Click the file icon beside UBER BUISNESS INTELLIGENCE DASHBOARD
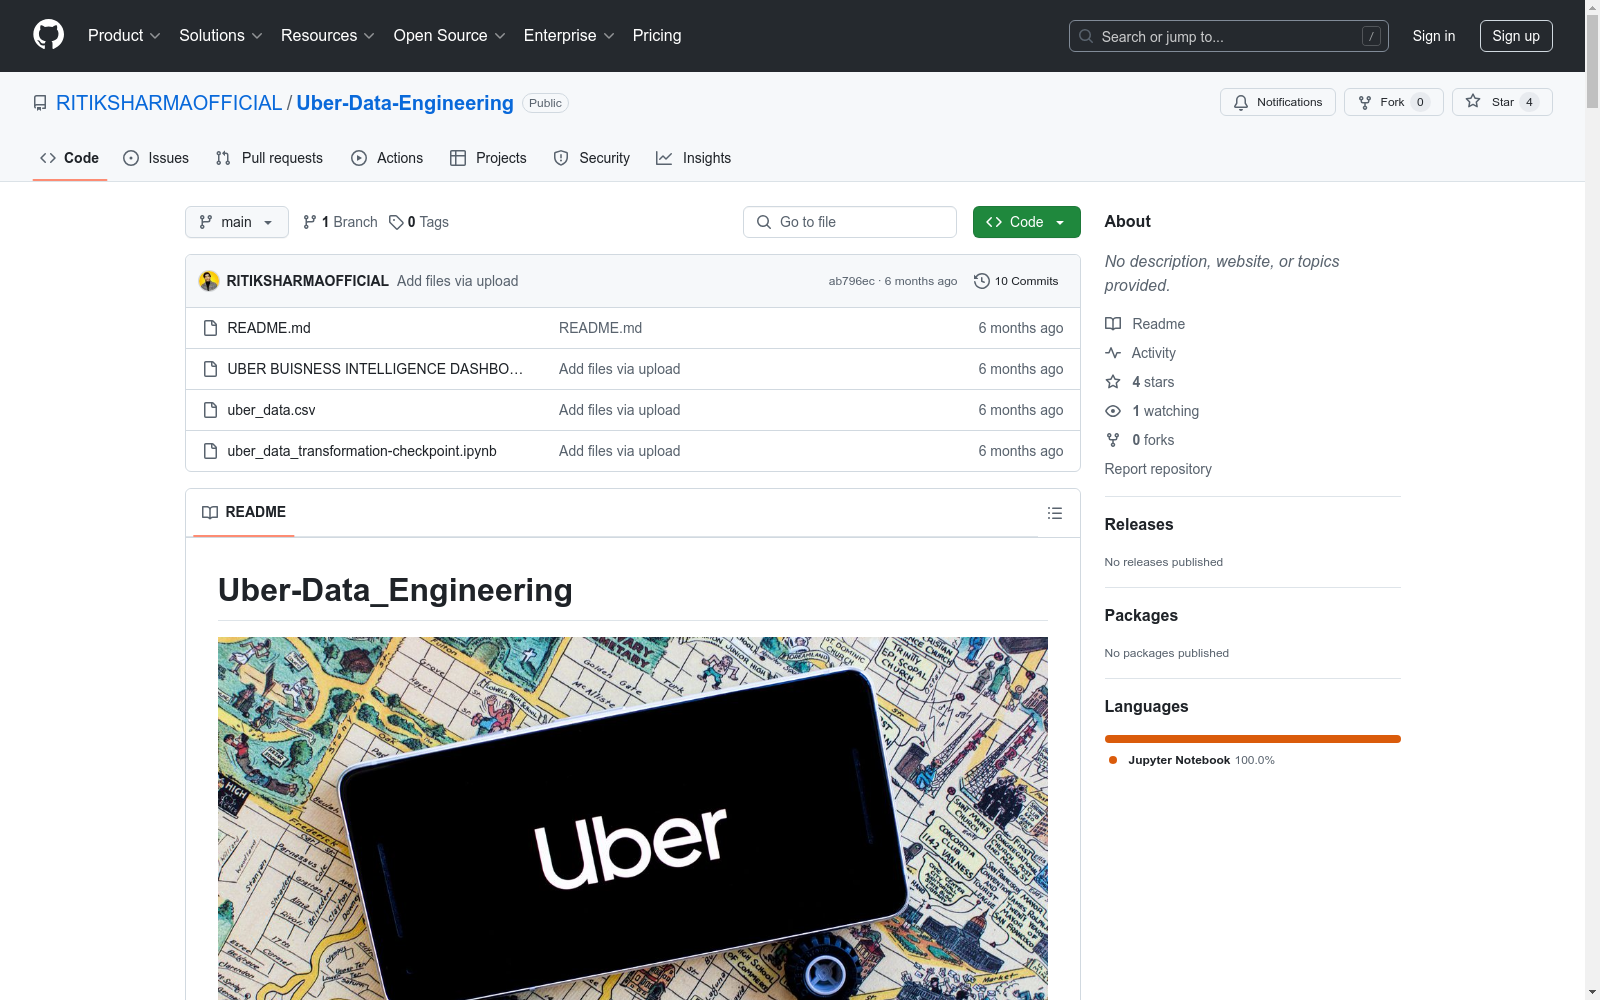Viewport: 1600px width, 1000px height. click(x=210, y=369)
